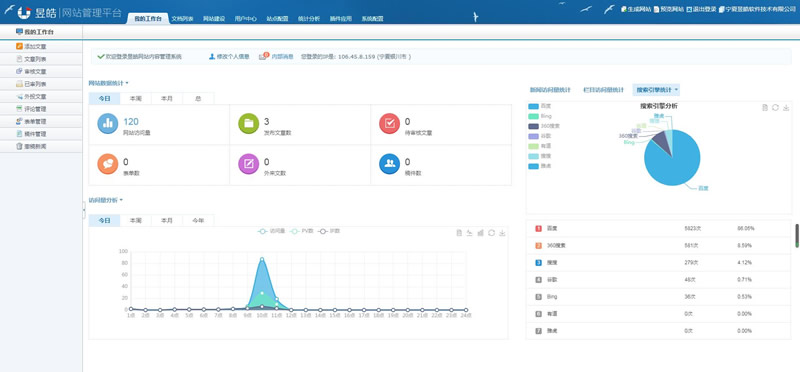Select 本月 under 网站数据统计
This screenshot has height=372, width=800.
point(167,98)
